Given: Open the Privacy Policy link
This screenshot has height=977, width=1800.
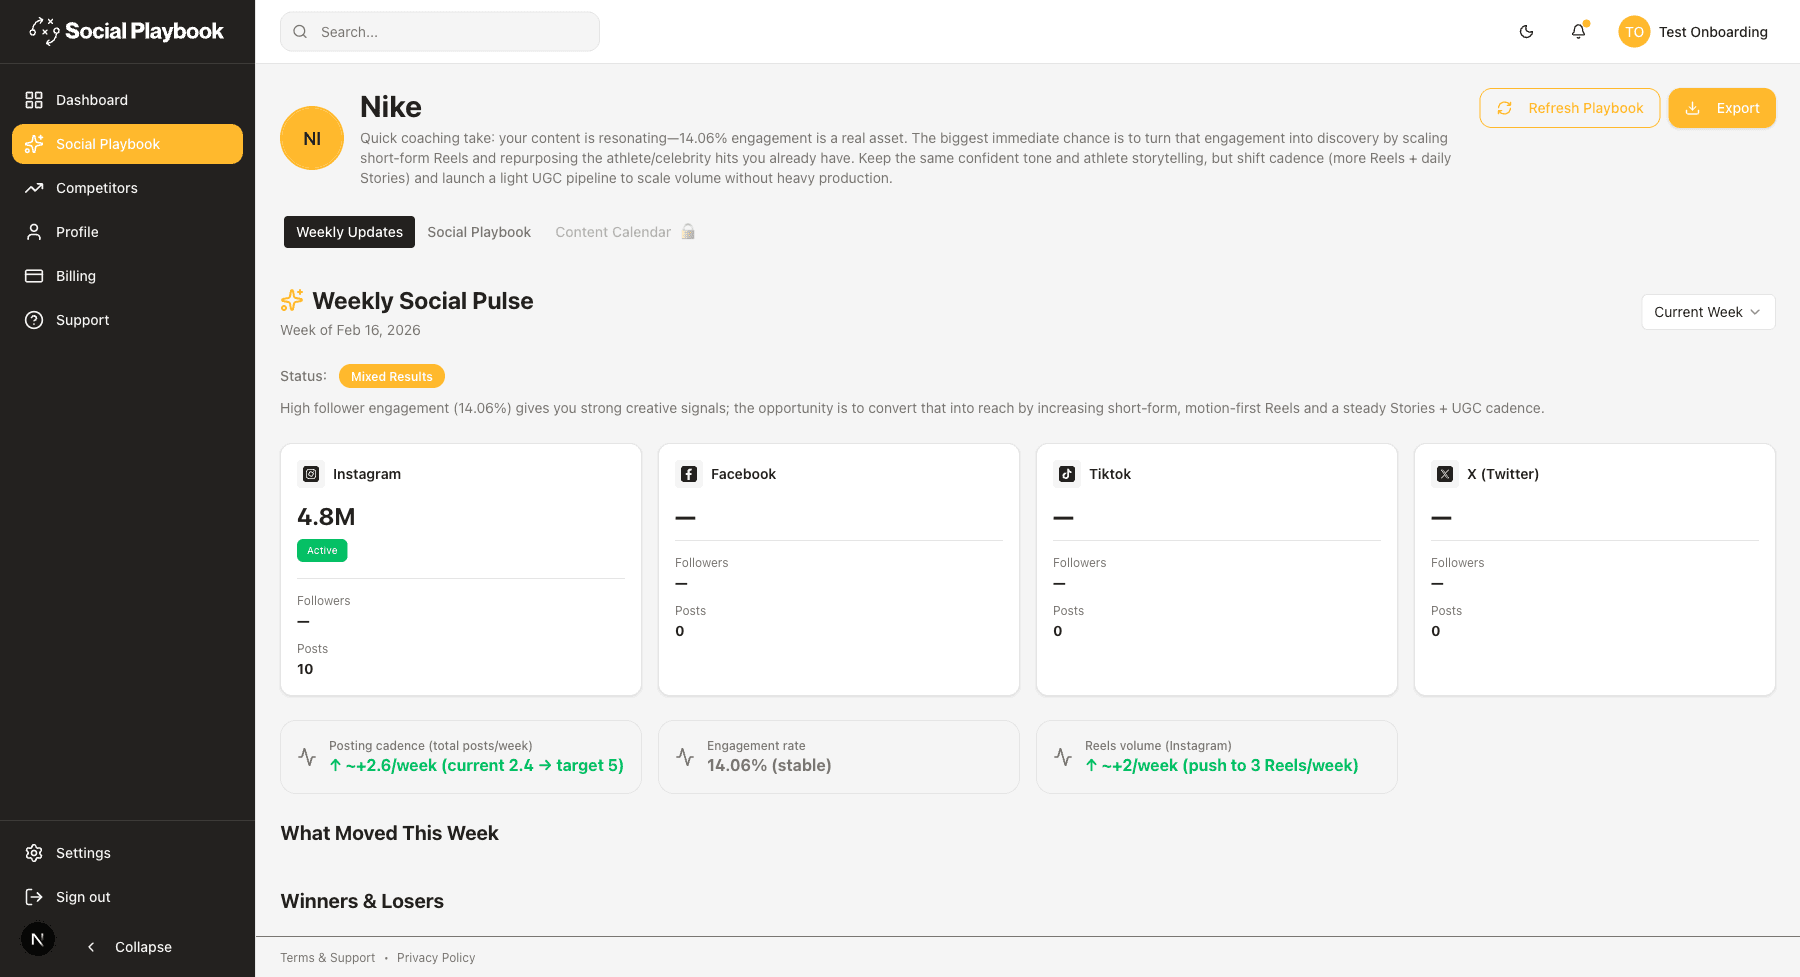Looking at the screenshot, I should tap(436, 958).
